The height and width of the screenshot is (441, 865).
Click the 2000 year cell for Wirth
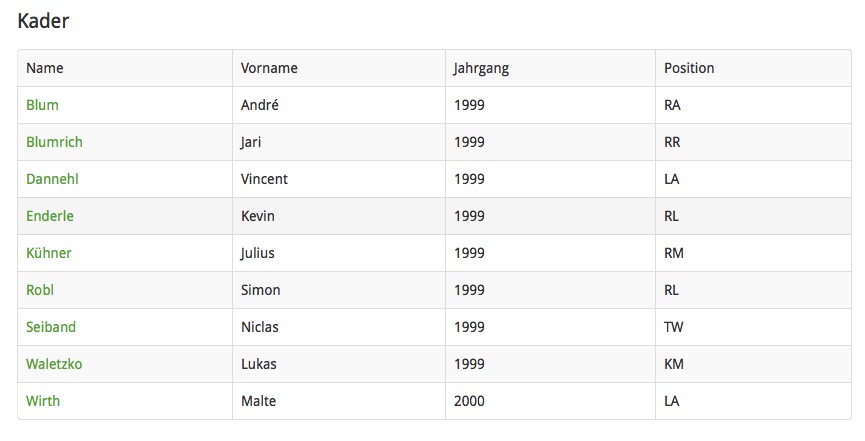click(x=469, y=401)
